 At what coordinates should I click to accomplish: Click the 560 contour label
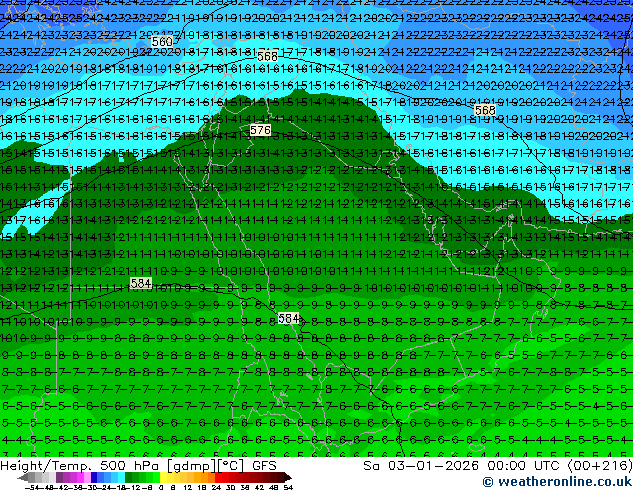pos(162,41)
